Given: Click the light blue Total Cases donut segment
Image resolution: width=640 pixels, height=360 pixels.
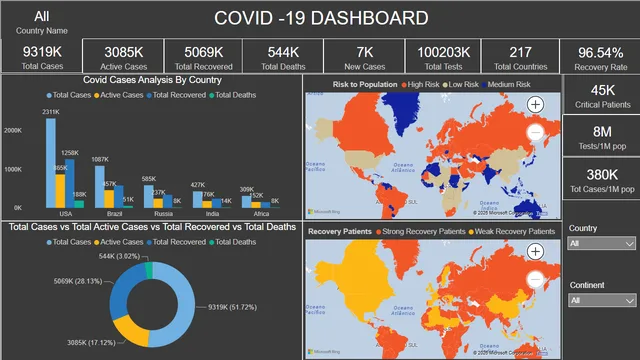Looking at the screenshot, I should [x=186, y=306].
